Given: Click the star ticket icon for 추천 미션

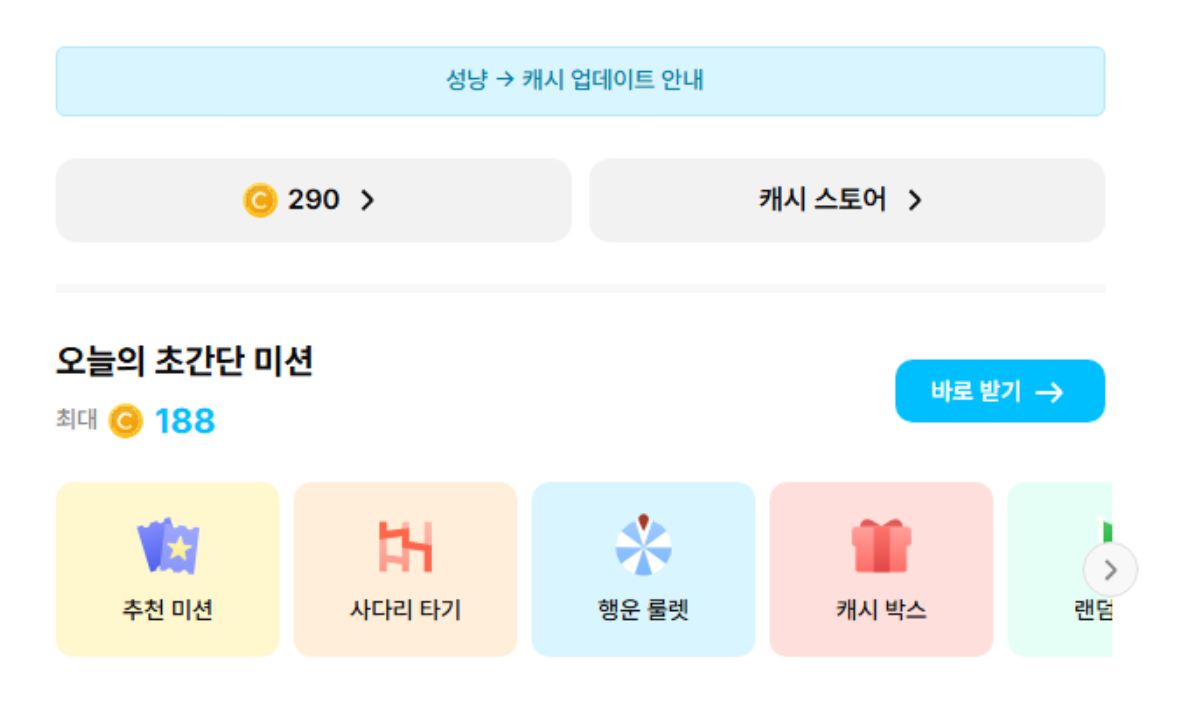Looking at the screenshot, I should click(168, 547).
